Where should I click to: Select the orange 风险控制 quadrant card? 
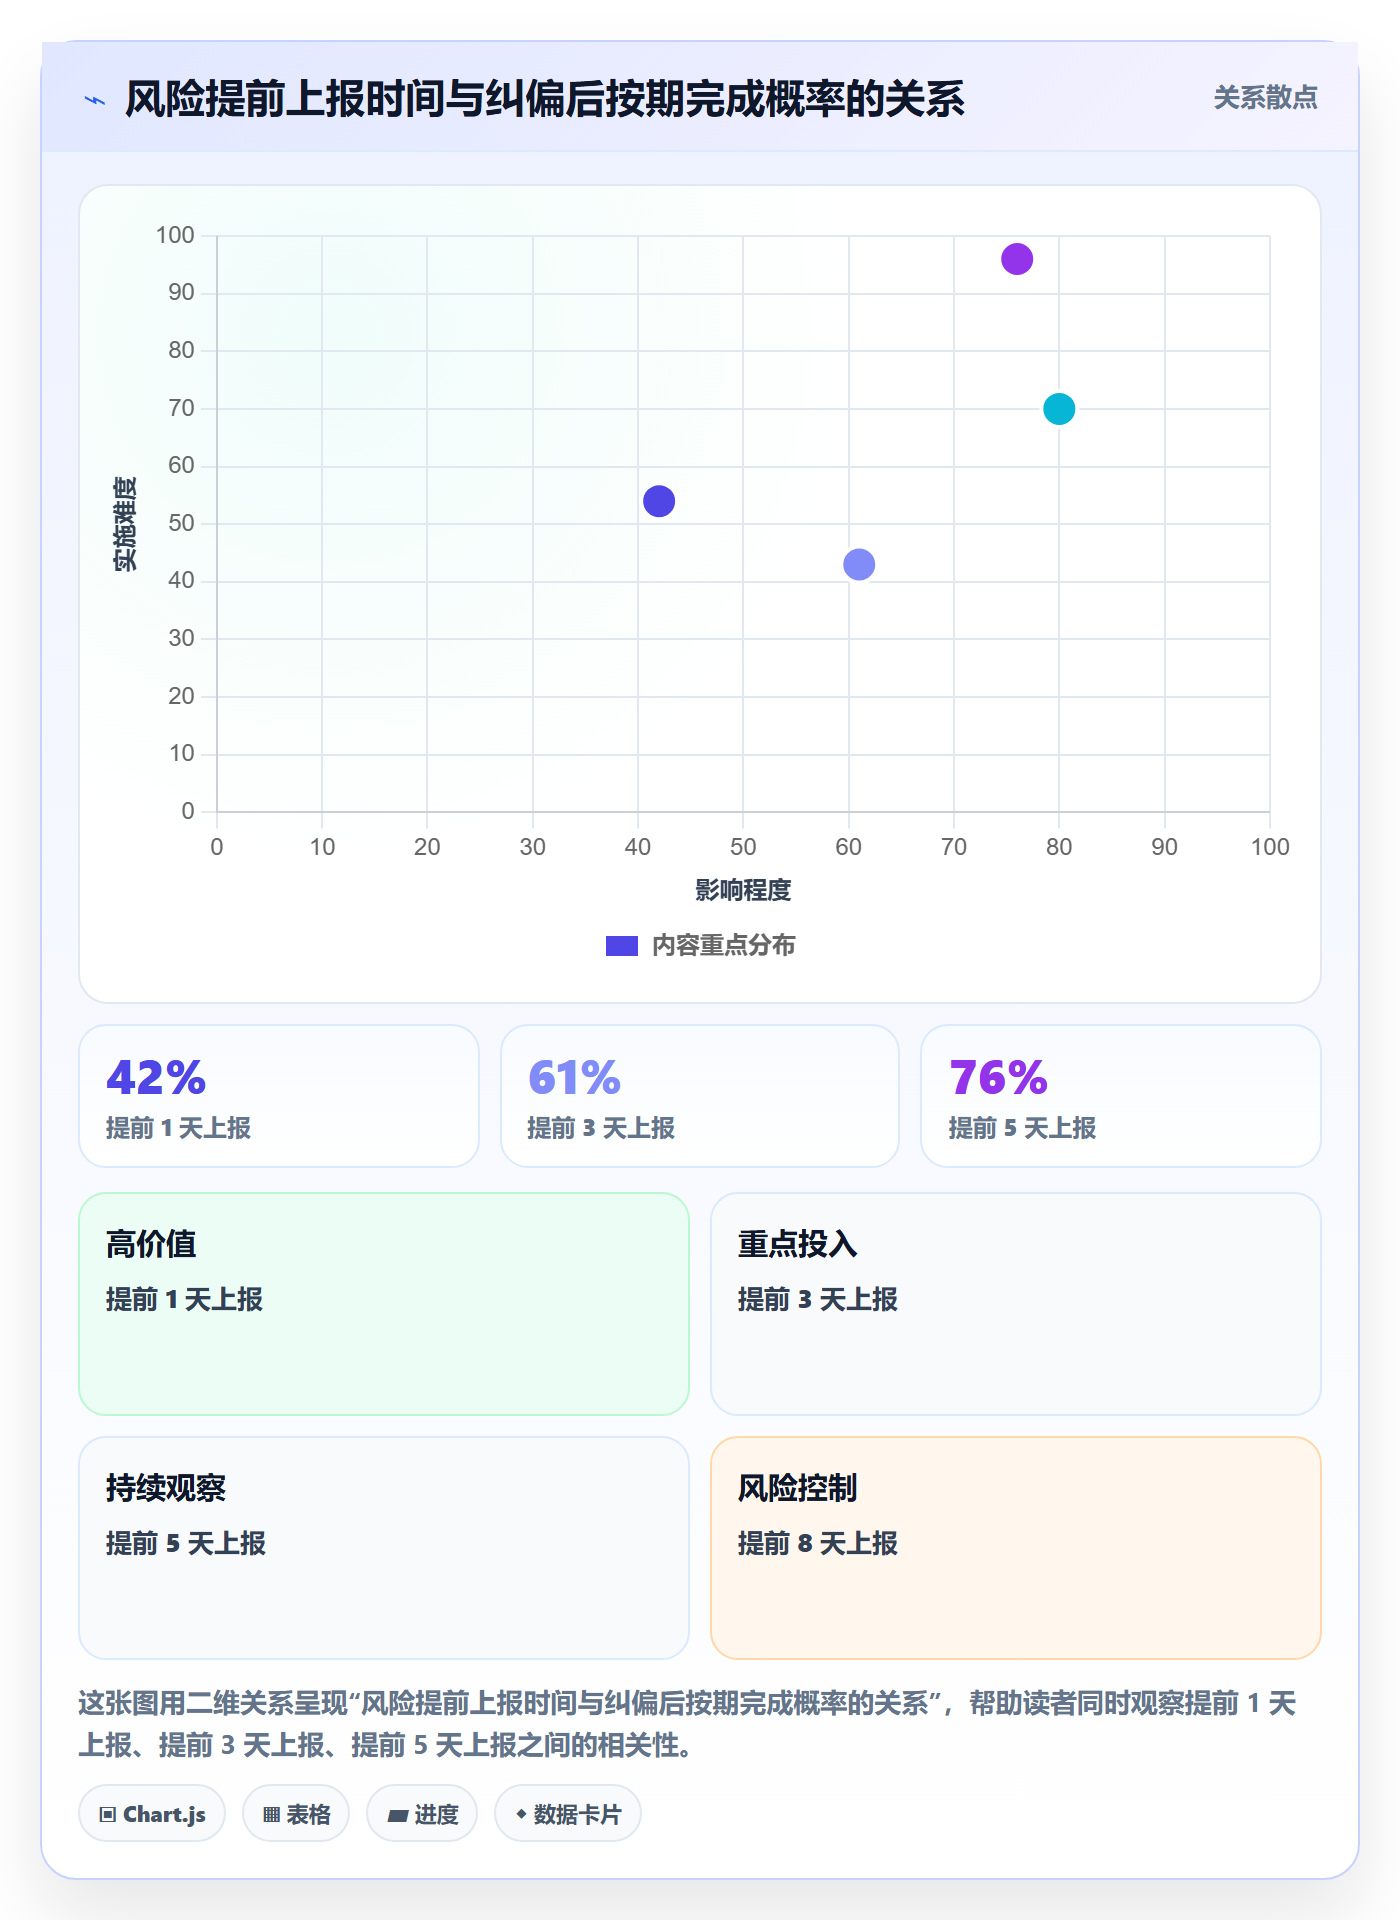1016,1548
